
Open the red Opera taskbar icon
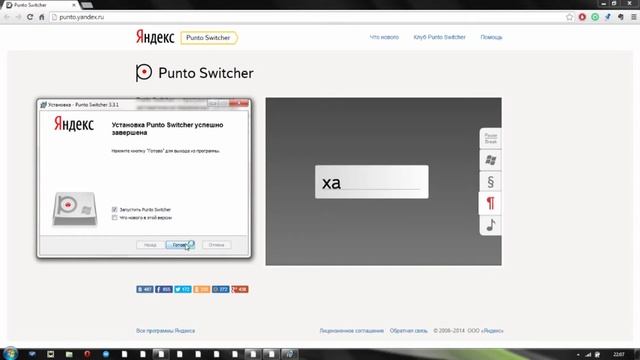[87, 354]
